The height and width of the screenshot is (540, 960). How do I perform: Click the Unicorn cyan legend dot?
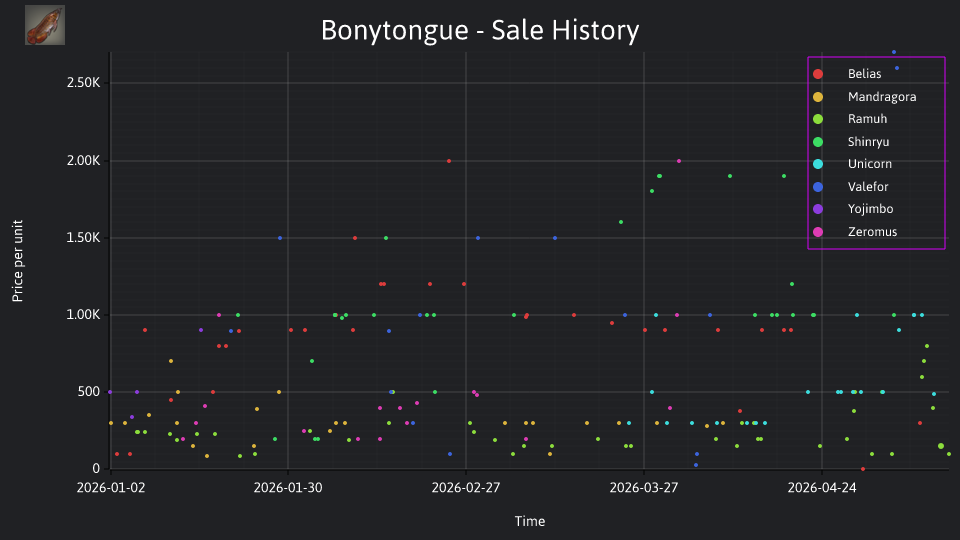[818, 164]
